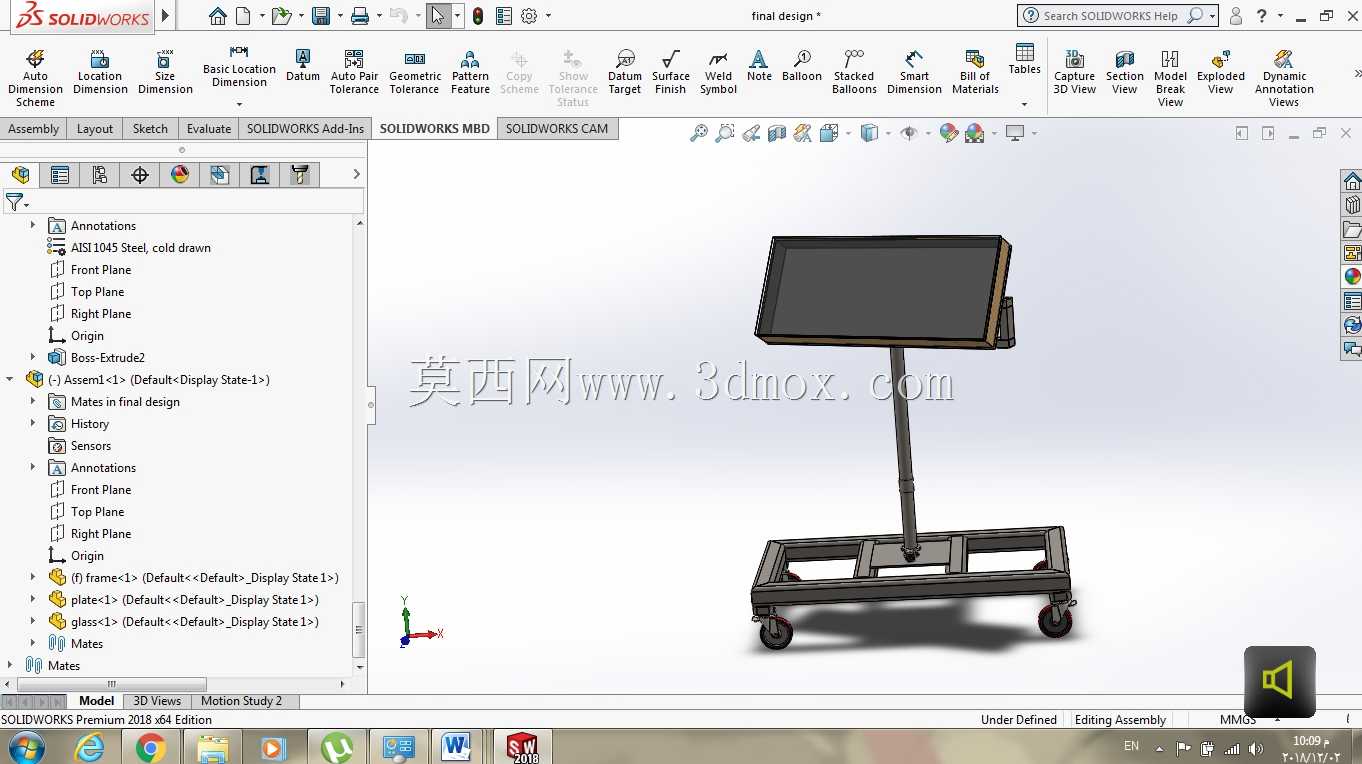The height and width of the screenshot is (764, 1362).
Task: Activate the Section View tool
Action: pyautogui.click(x=1125, y=72)
